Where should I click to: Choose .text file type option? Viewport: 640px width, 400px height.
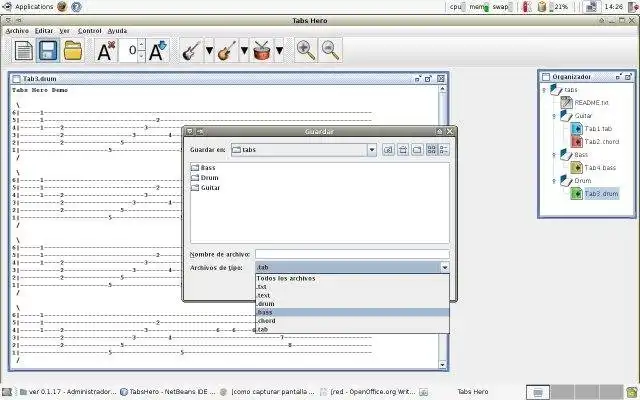tap(352, 295)
